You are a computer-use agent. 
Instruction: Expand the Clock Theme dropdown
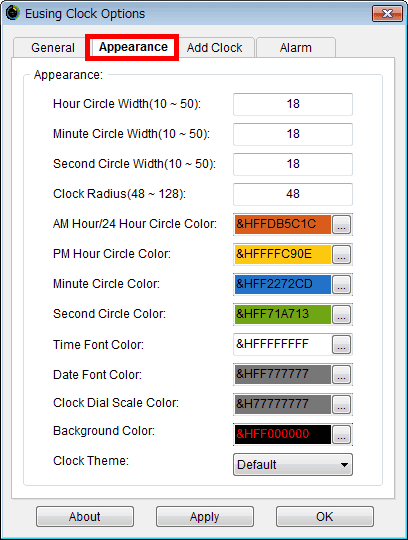pyautogui.click(x=293, y=465)
